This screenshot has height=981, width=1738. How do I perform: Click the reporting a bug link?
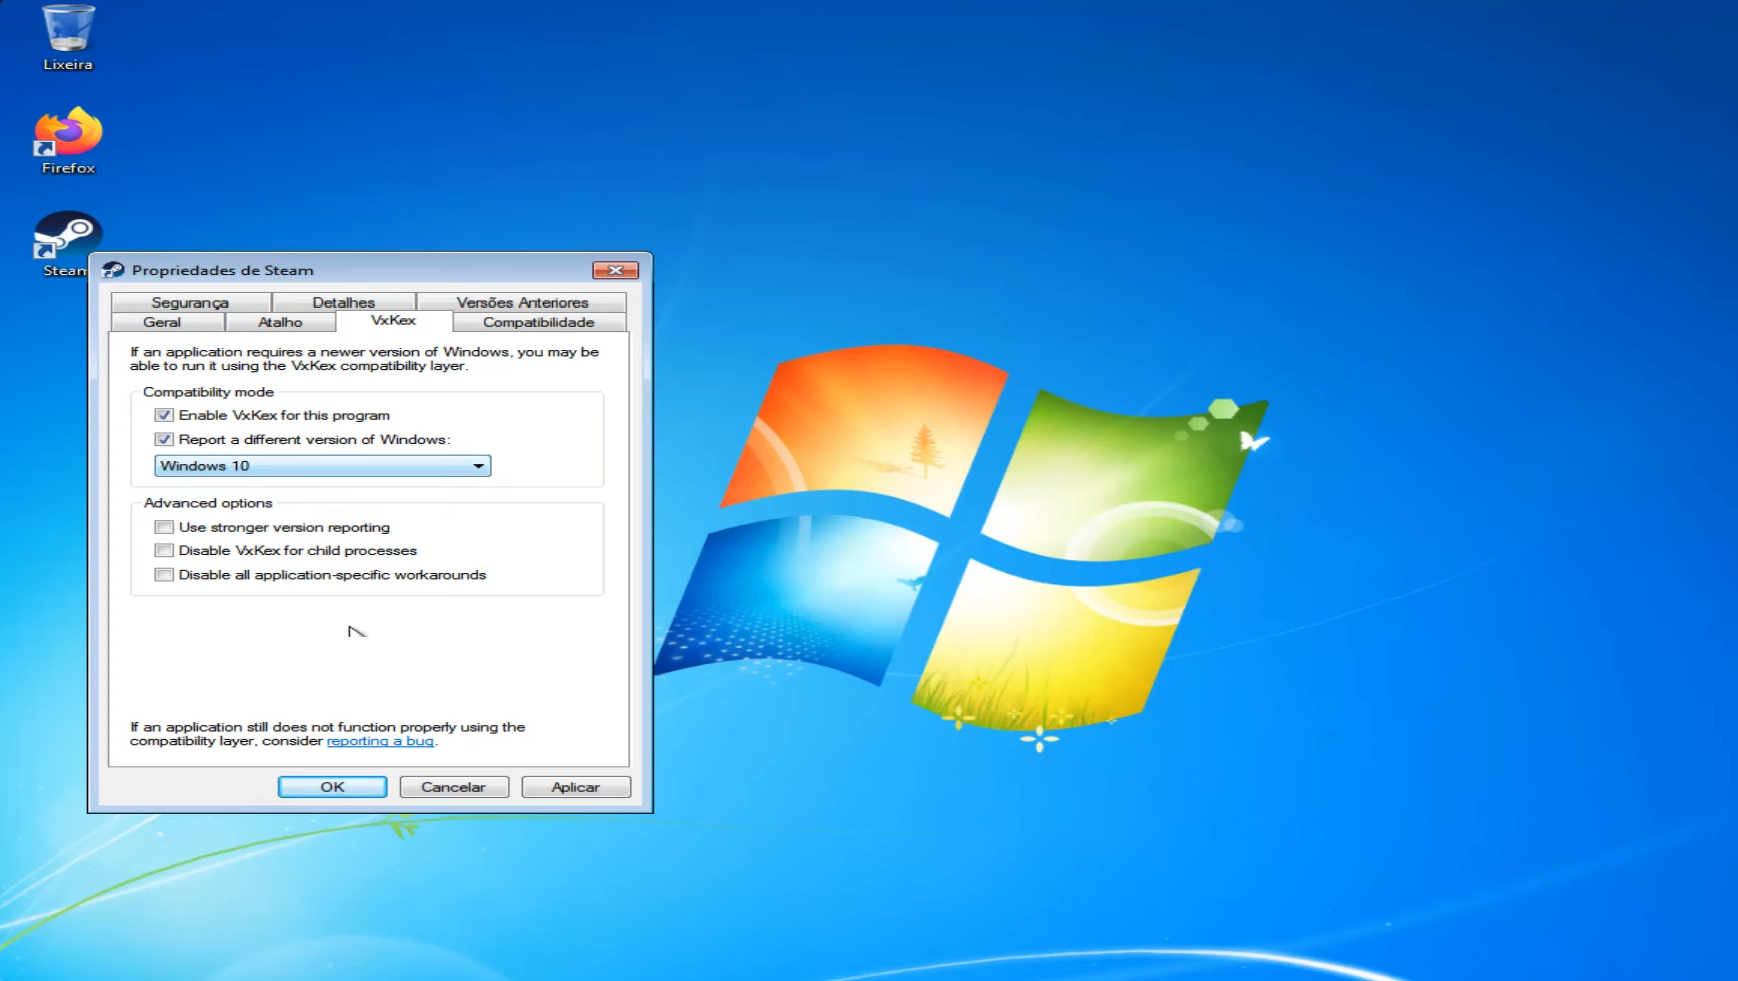pyautogui.click(x=380, y=741)
